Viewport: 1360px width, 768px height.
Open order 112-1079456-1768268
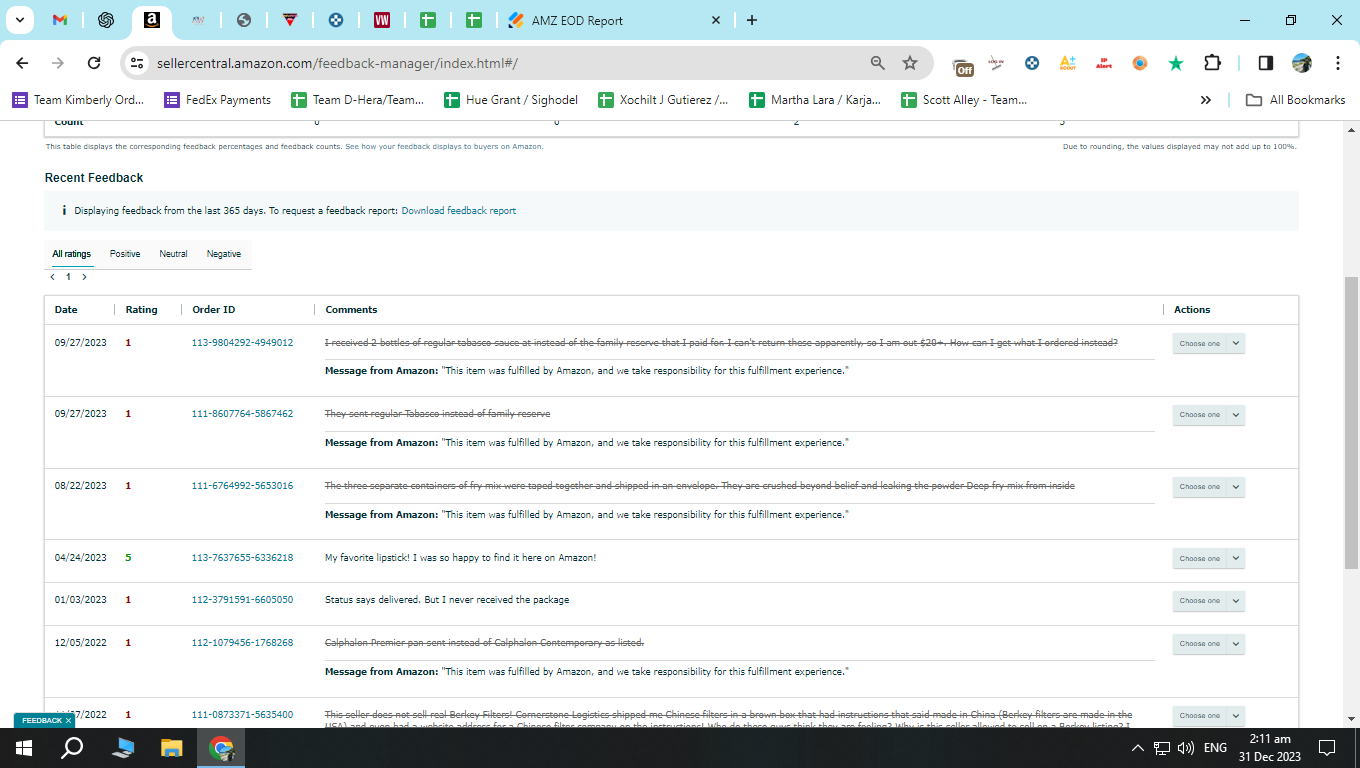(242, 643)
